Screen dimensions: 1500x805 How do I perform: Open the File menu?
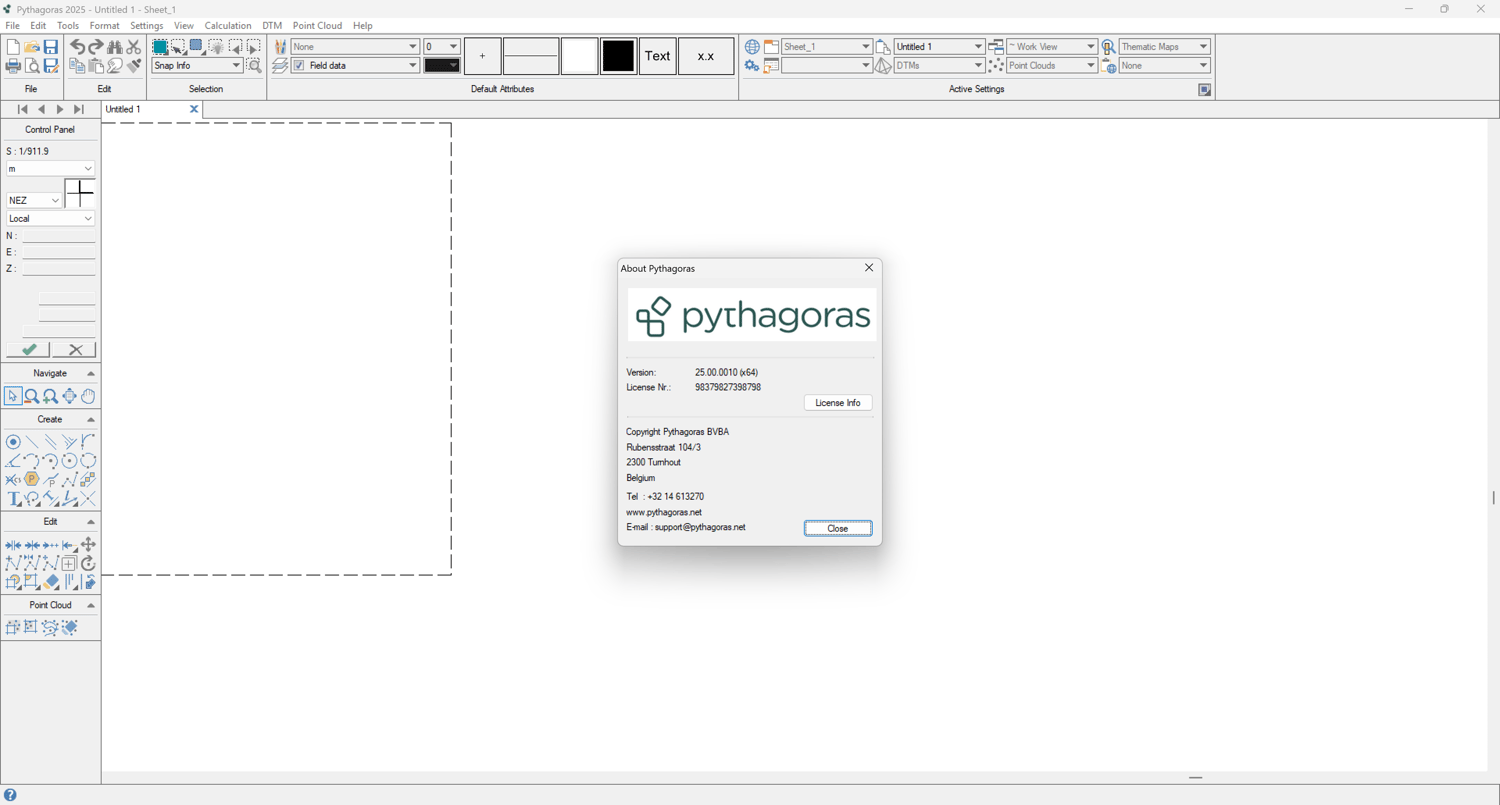tap(13, 26)
